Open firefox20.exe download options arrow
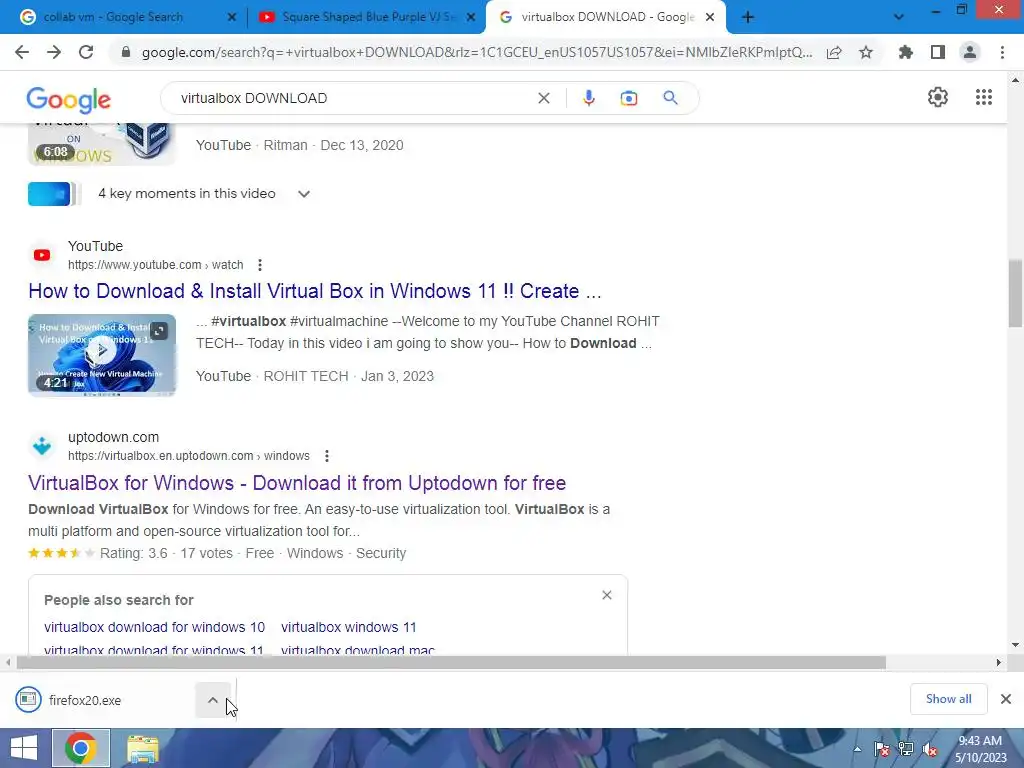Screen dimensions: 1024x768 click(213, 700)
